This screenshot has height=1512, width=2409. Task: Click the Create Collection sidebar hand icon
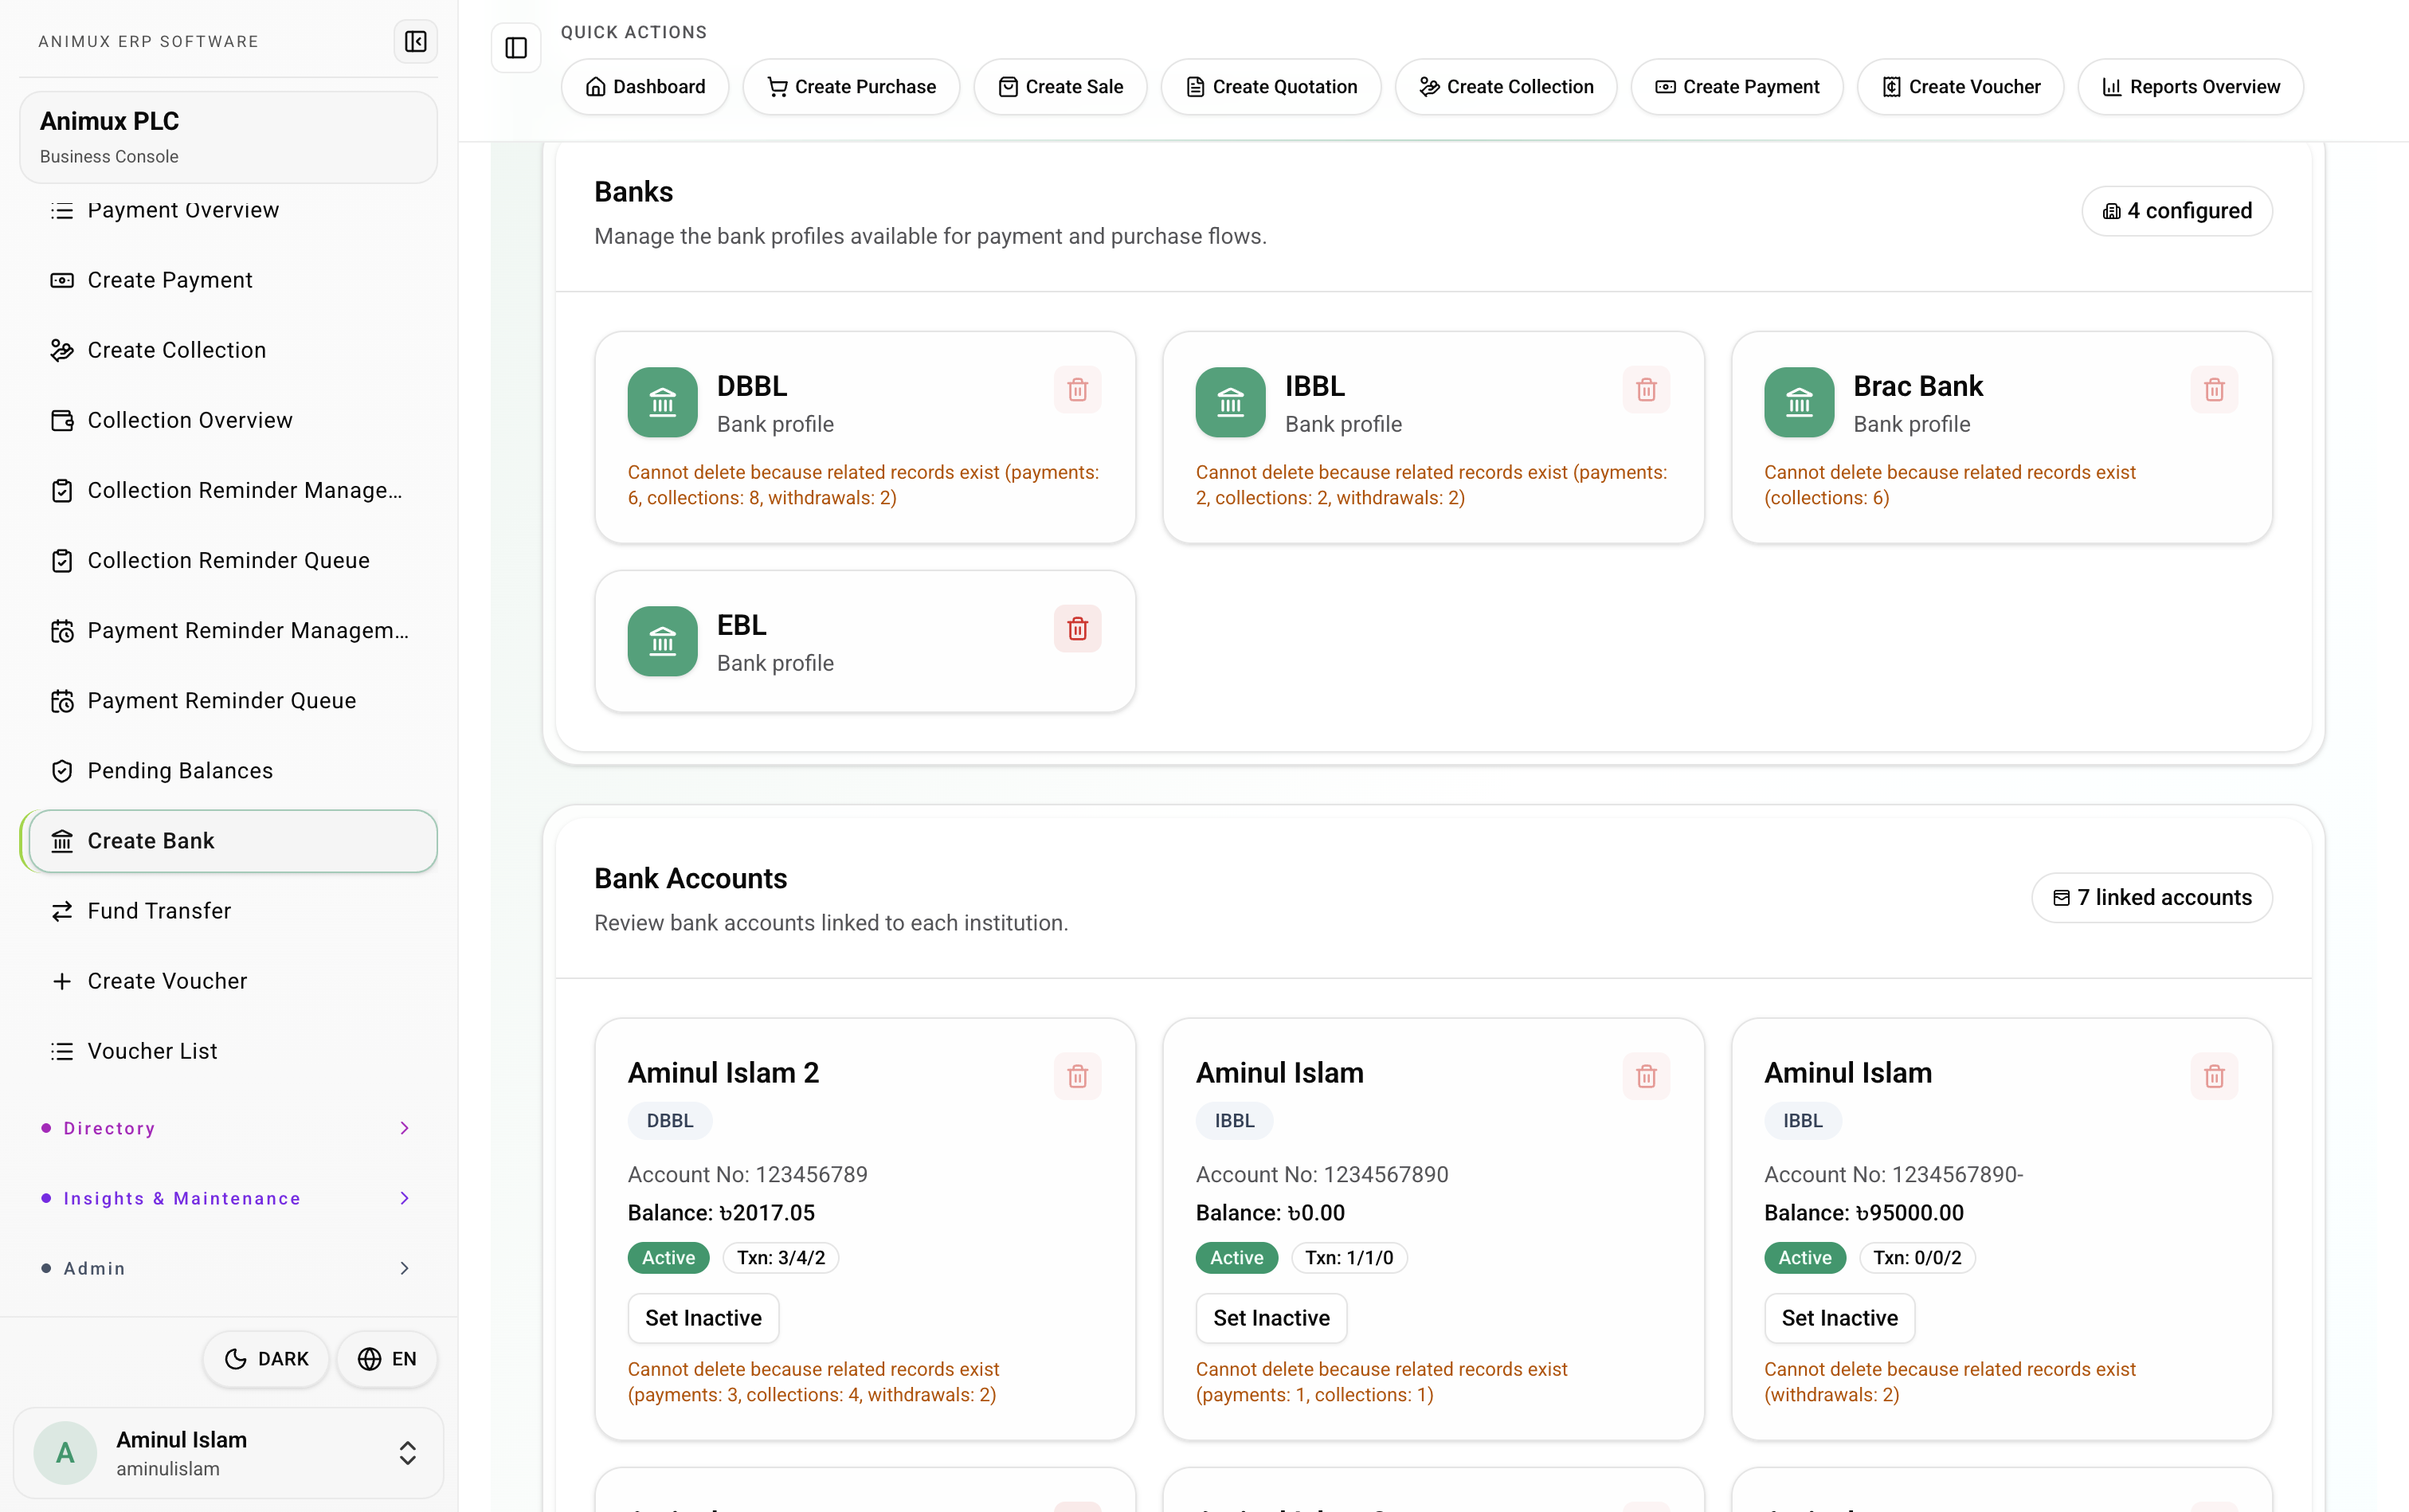62,350
